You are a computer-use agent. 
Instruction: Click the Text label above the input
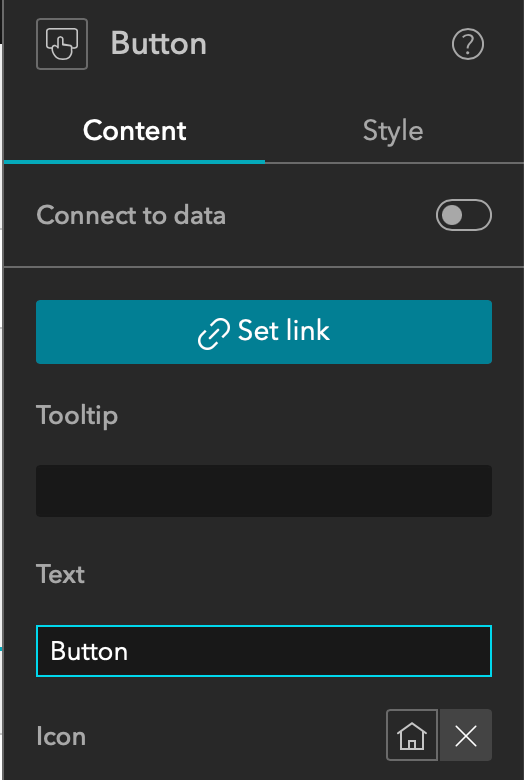(60, 574)
